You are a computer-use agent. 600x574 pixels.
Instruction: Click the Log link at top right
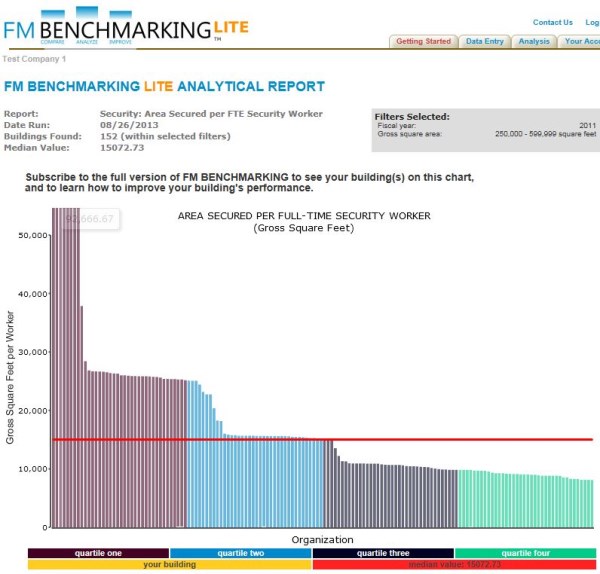(592, 23)
